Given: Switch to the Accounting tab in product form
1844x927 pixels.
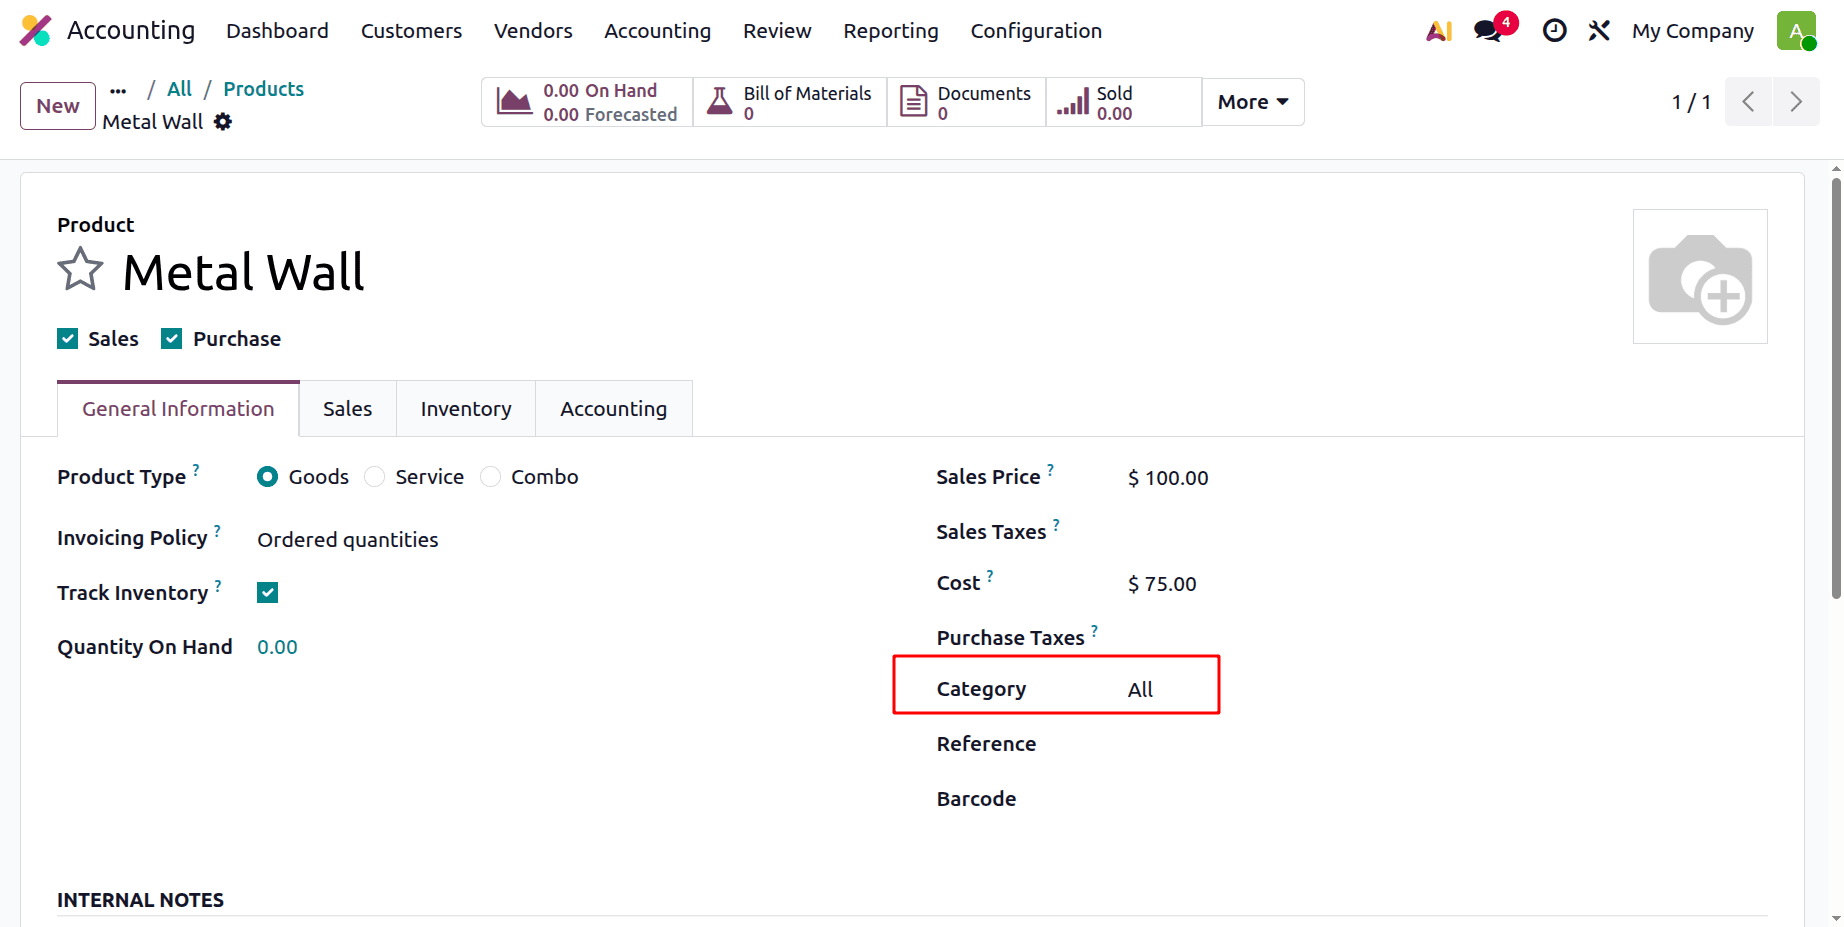Looking at the screenshot, I should [x=613, y=409].
